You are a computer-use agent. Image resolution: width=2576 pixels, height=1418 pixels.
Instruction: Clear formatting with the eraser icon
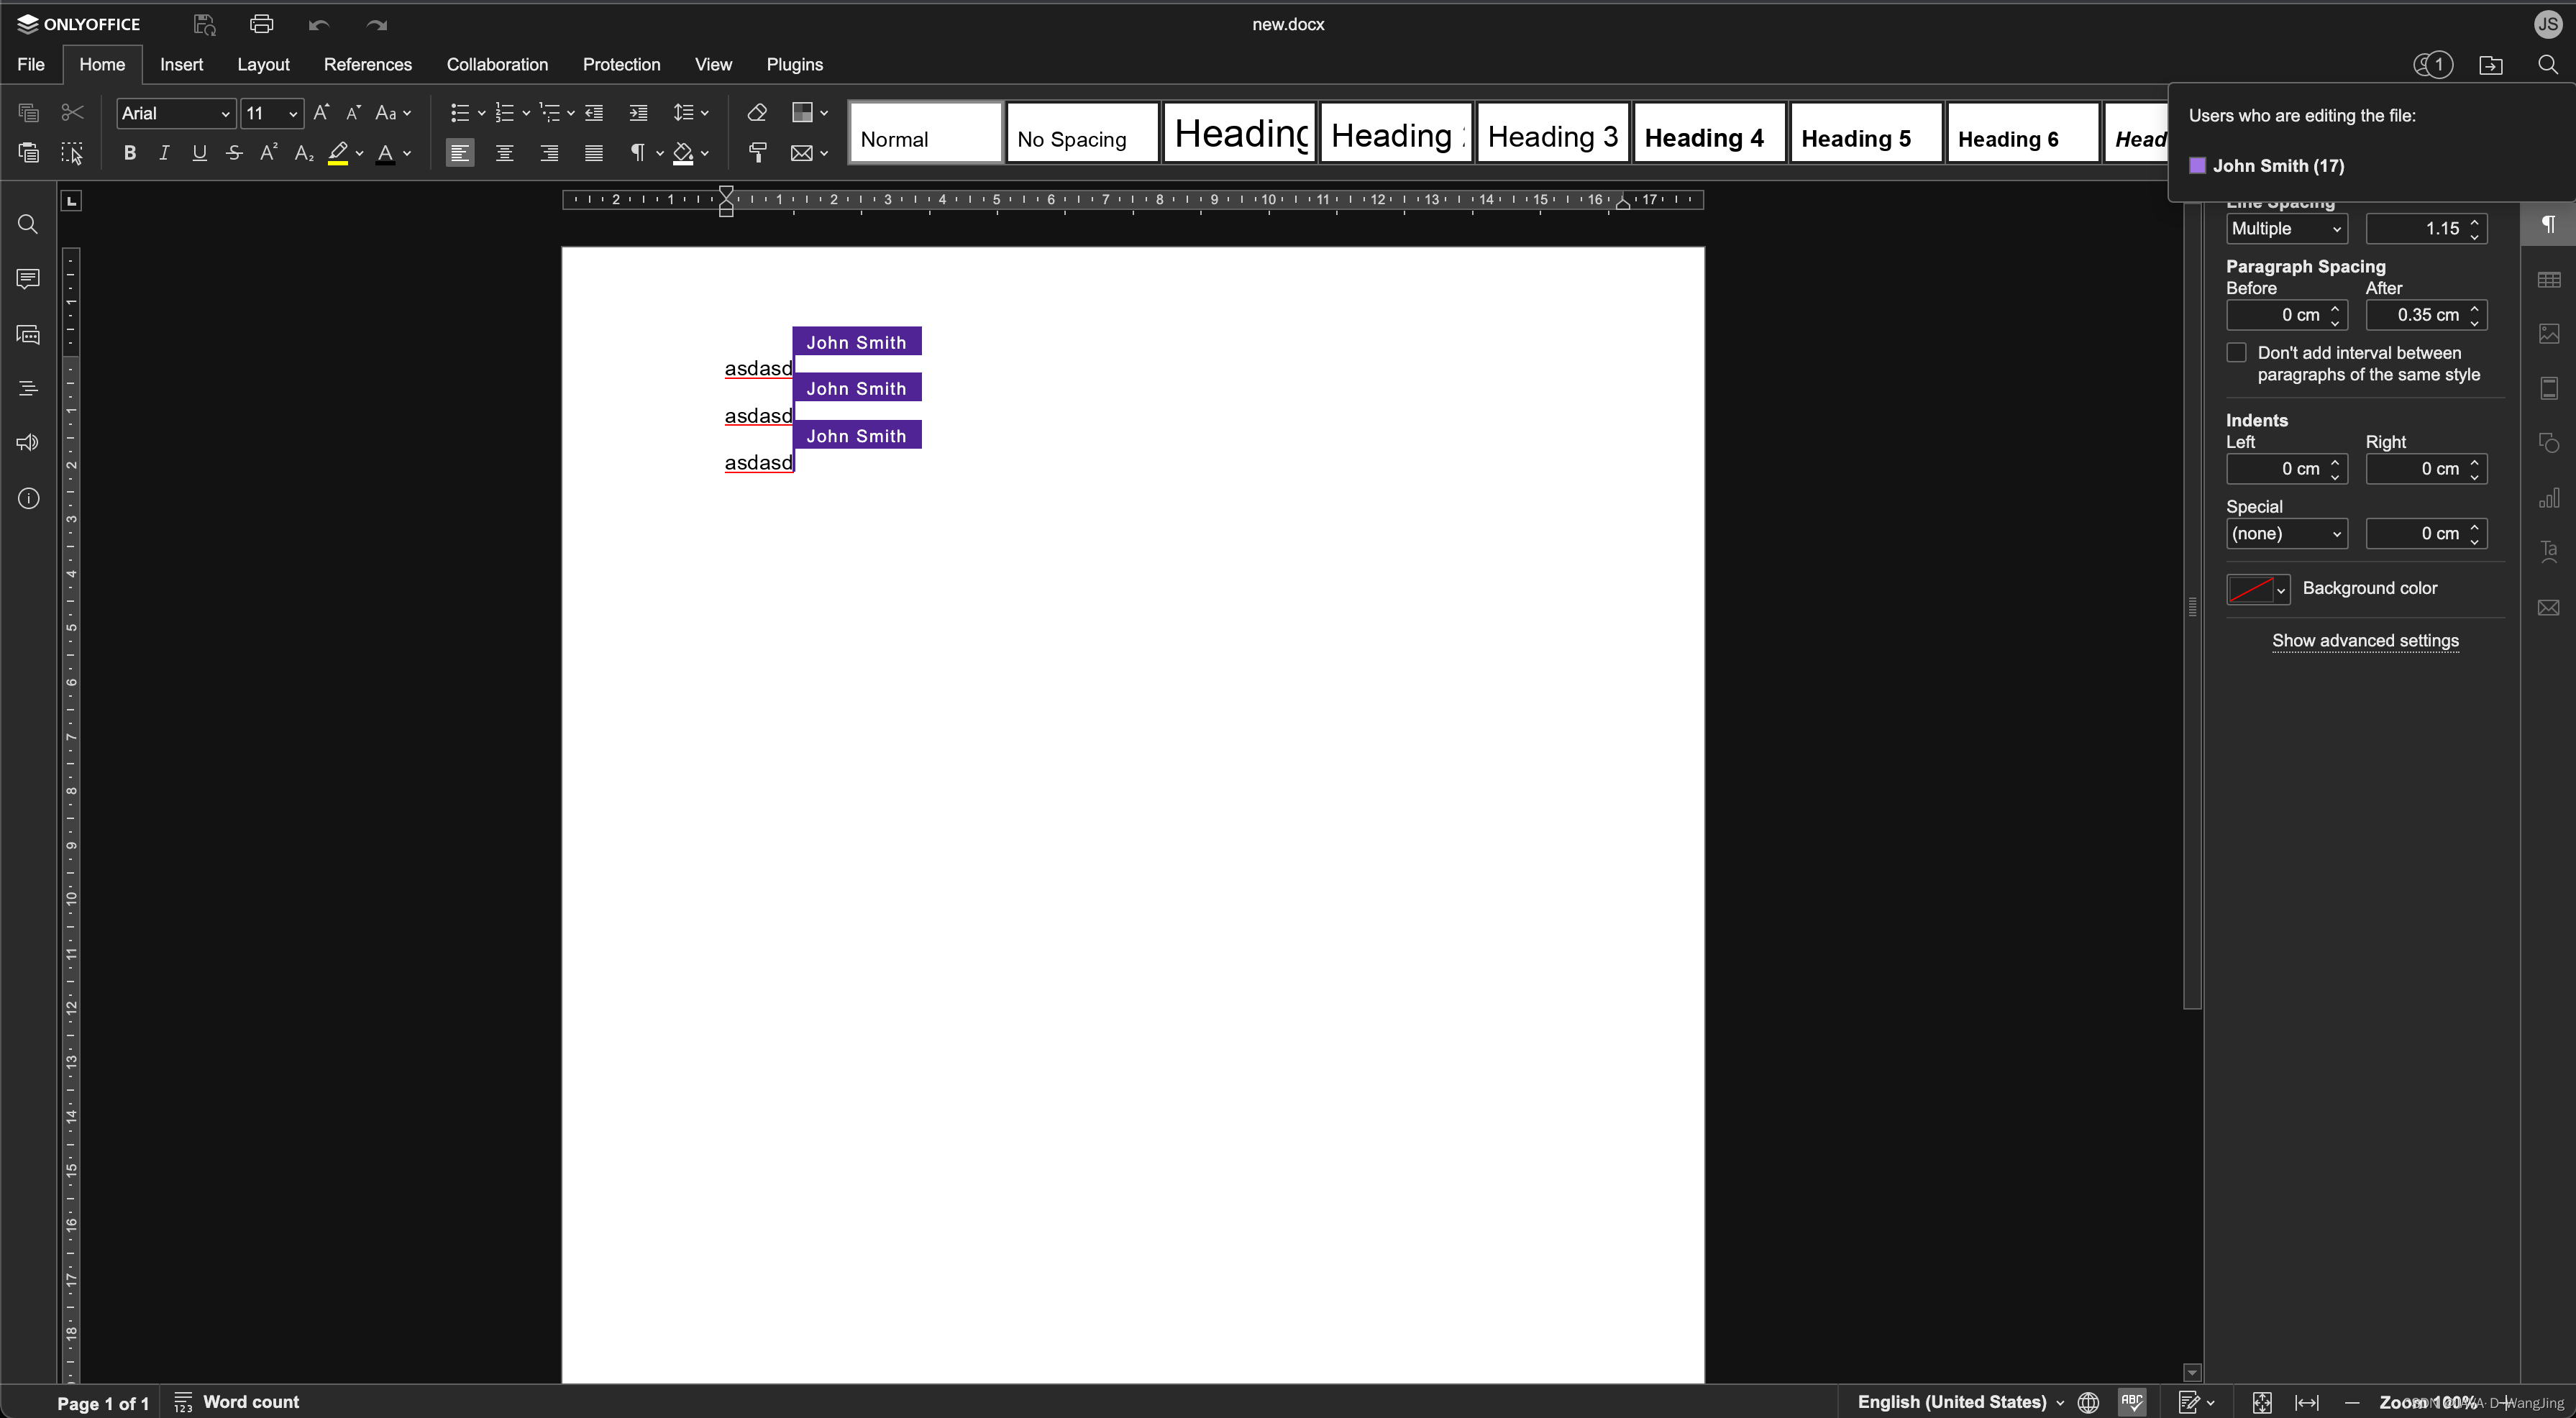point(757,112)
